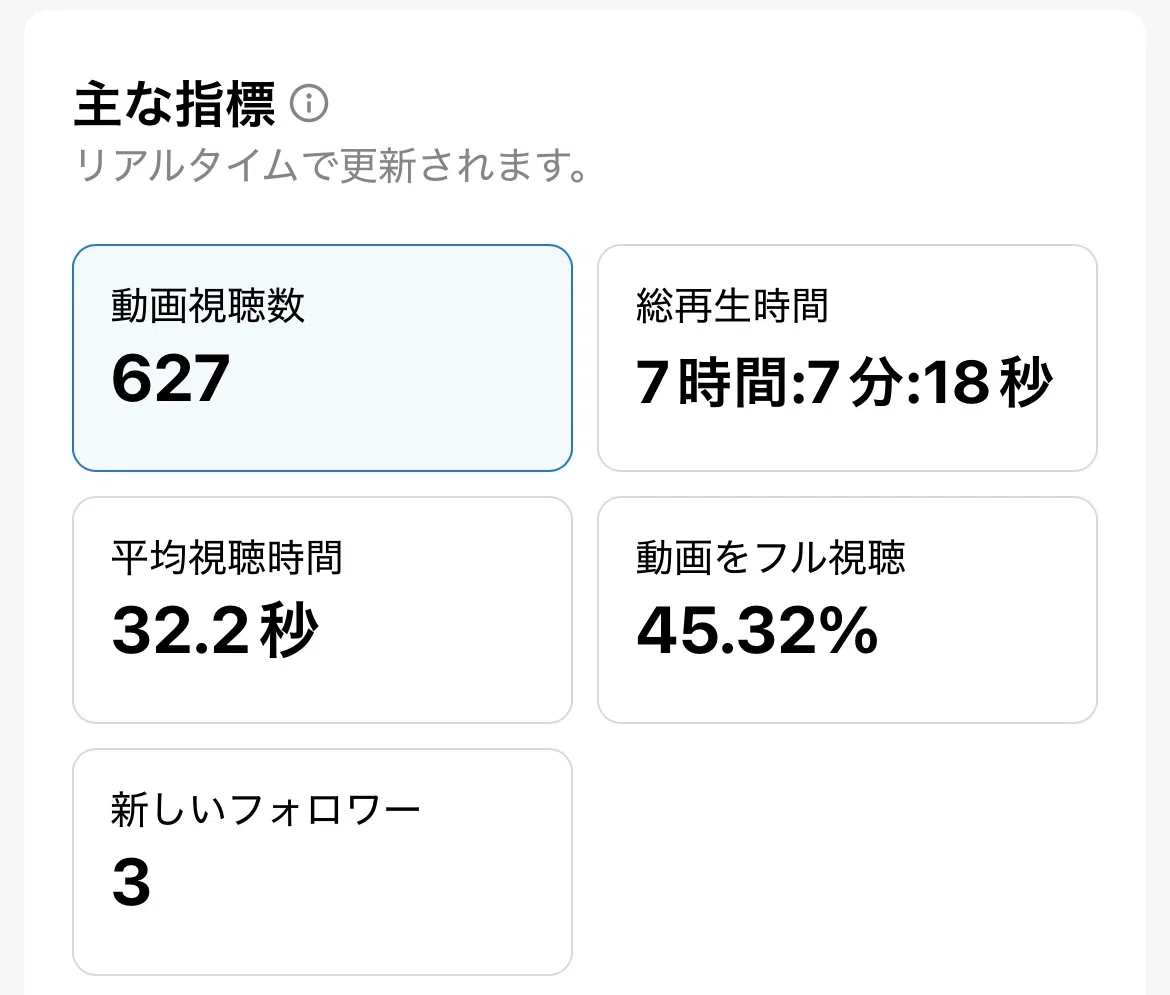Viewport: 1170px width, 995px height.
Task: Activate the 動画をフル視聴 metric view
Action: coord(848,609)
